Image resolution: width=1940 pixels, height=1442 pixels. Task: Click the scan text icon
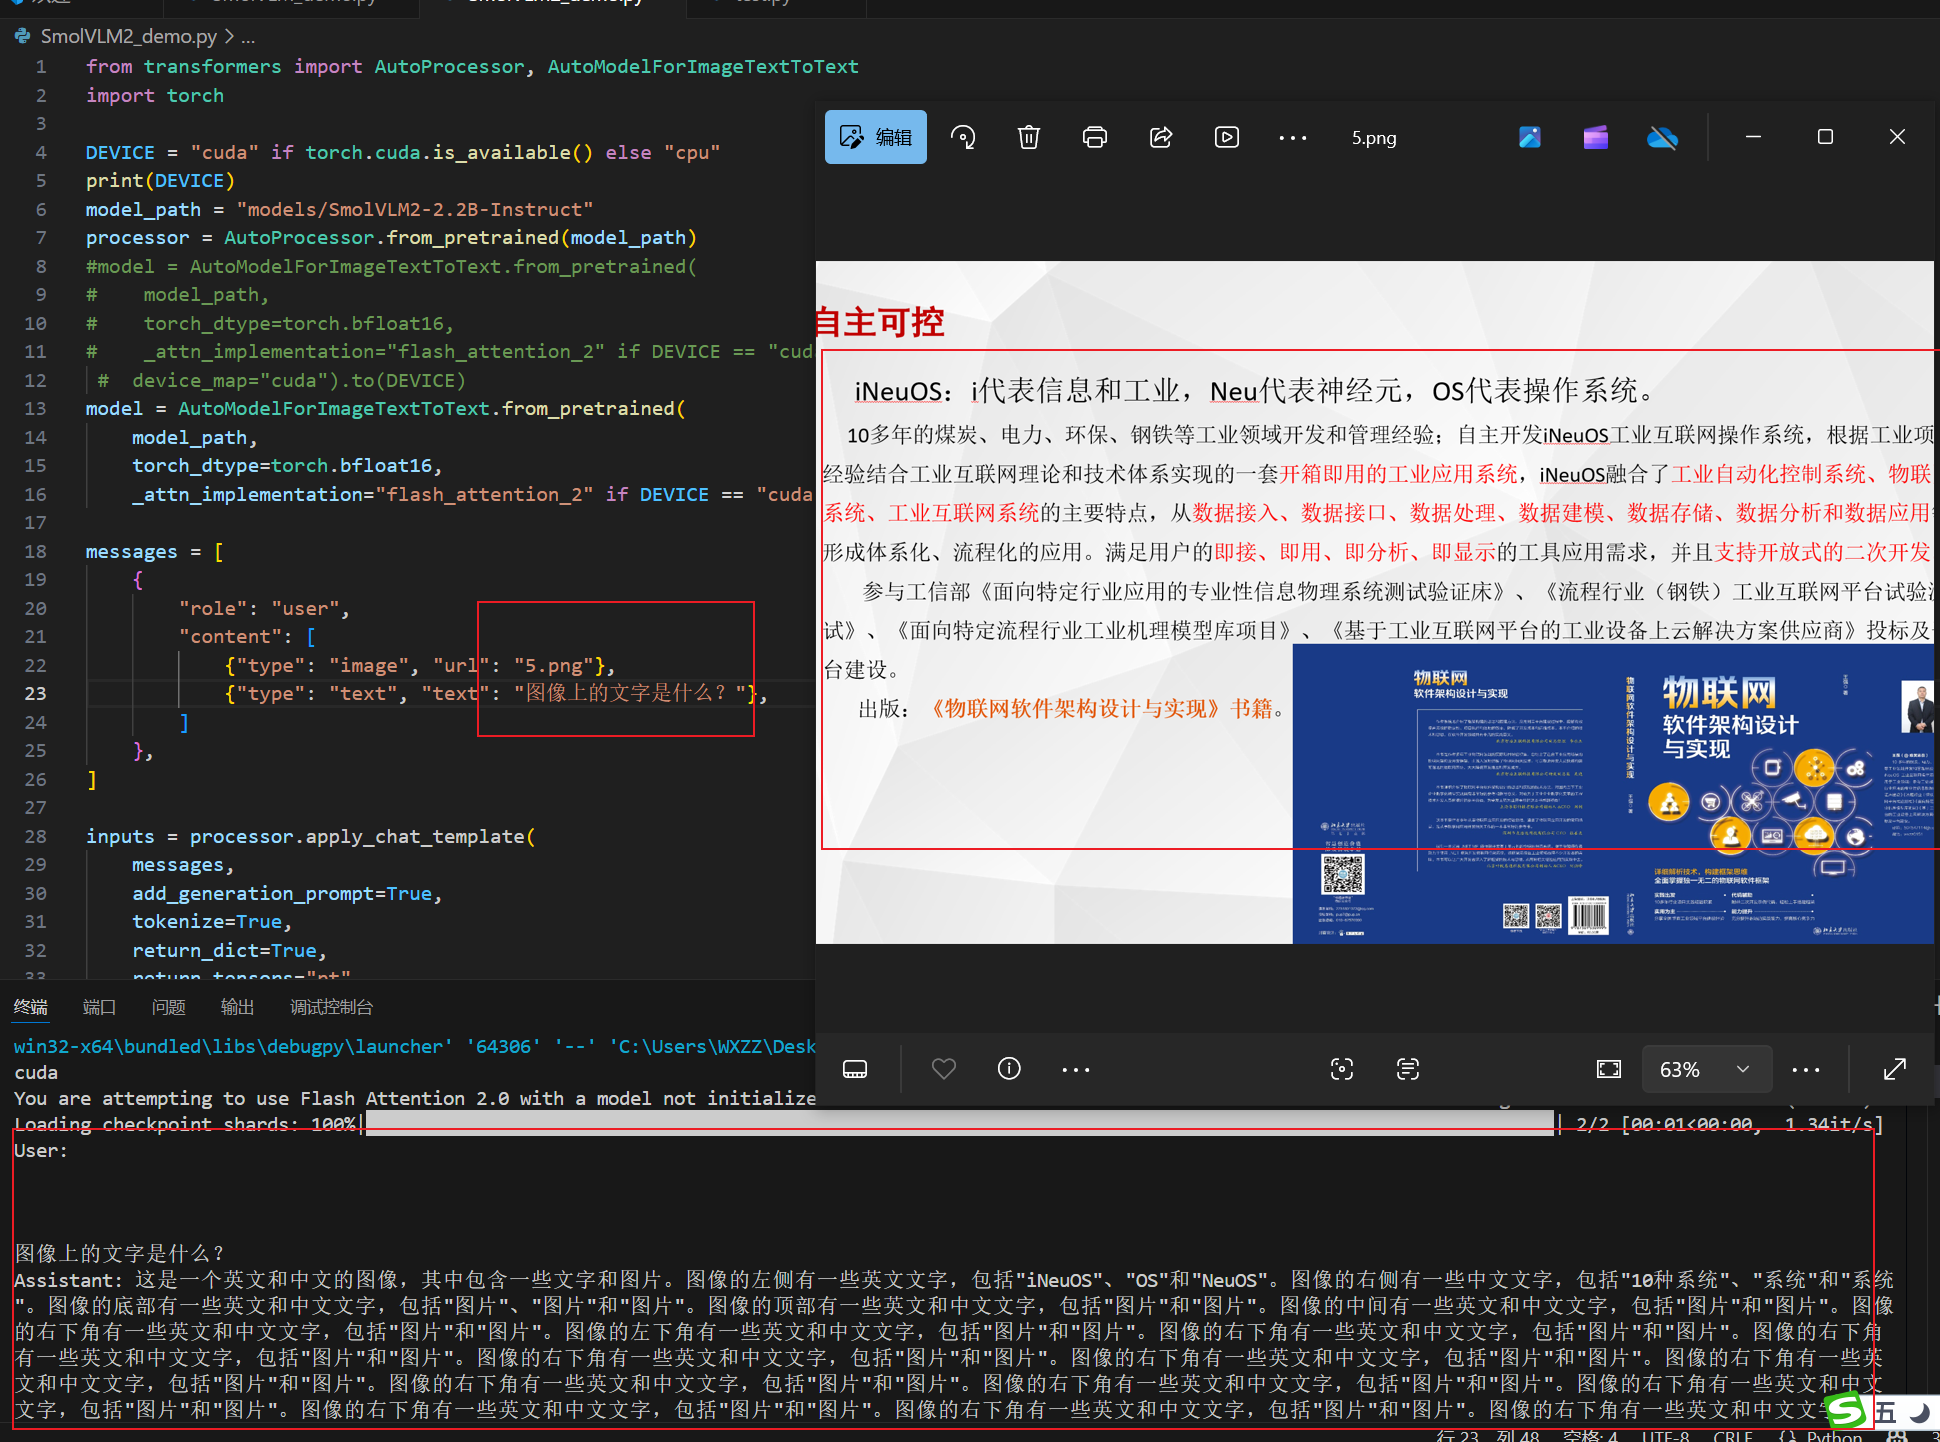[x=1408, y=1069]
